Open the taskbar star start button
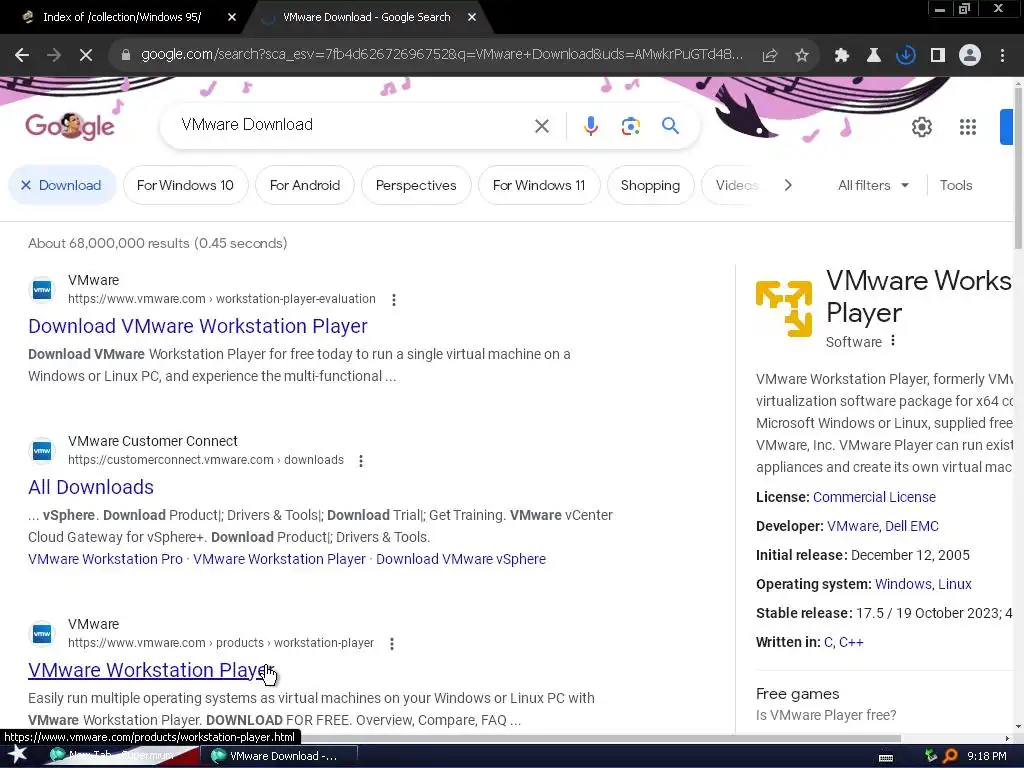The image size is (1024, 768). tap(17, 756)
